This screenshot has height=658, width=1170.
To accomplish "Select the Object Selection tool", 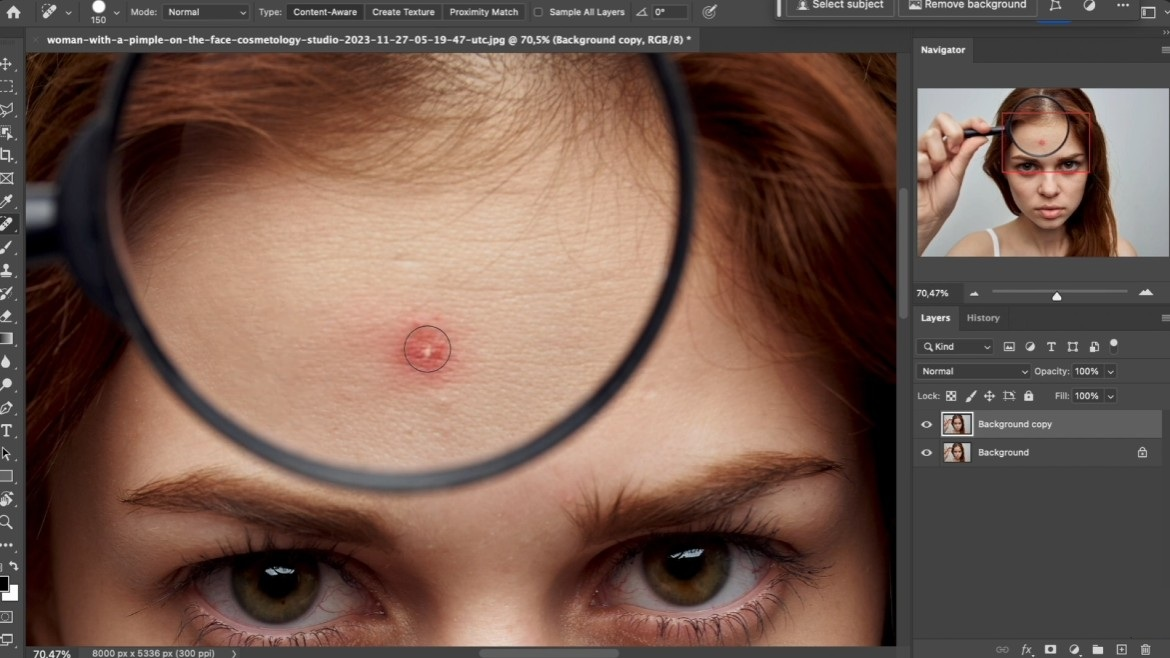I will (7, 133).
